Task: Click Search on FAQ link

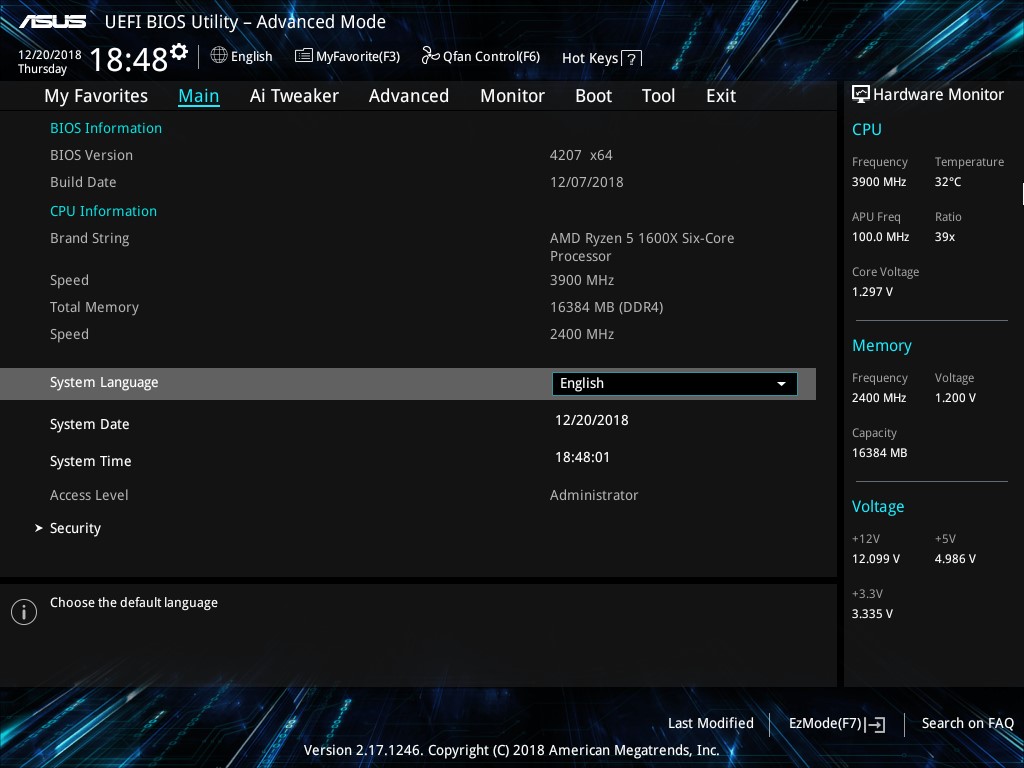Action: [967, 723]
